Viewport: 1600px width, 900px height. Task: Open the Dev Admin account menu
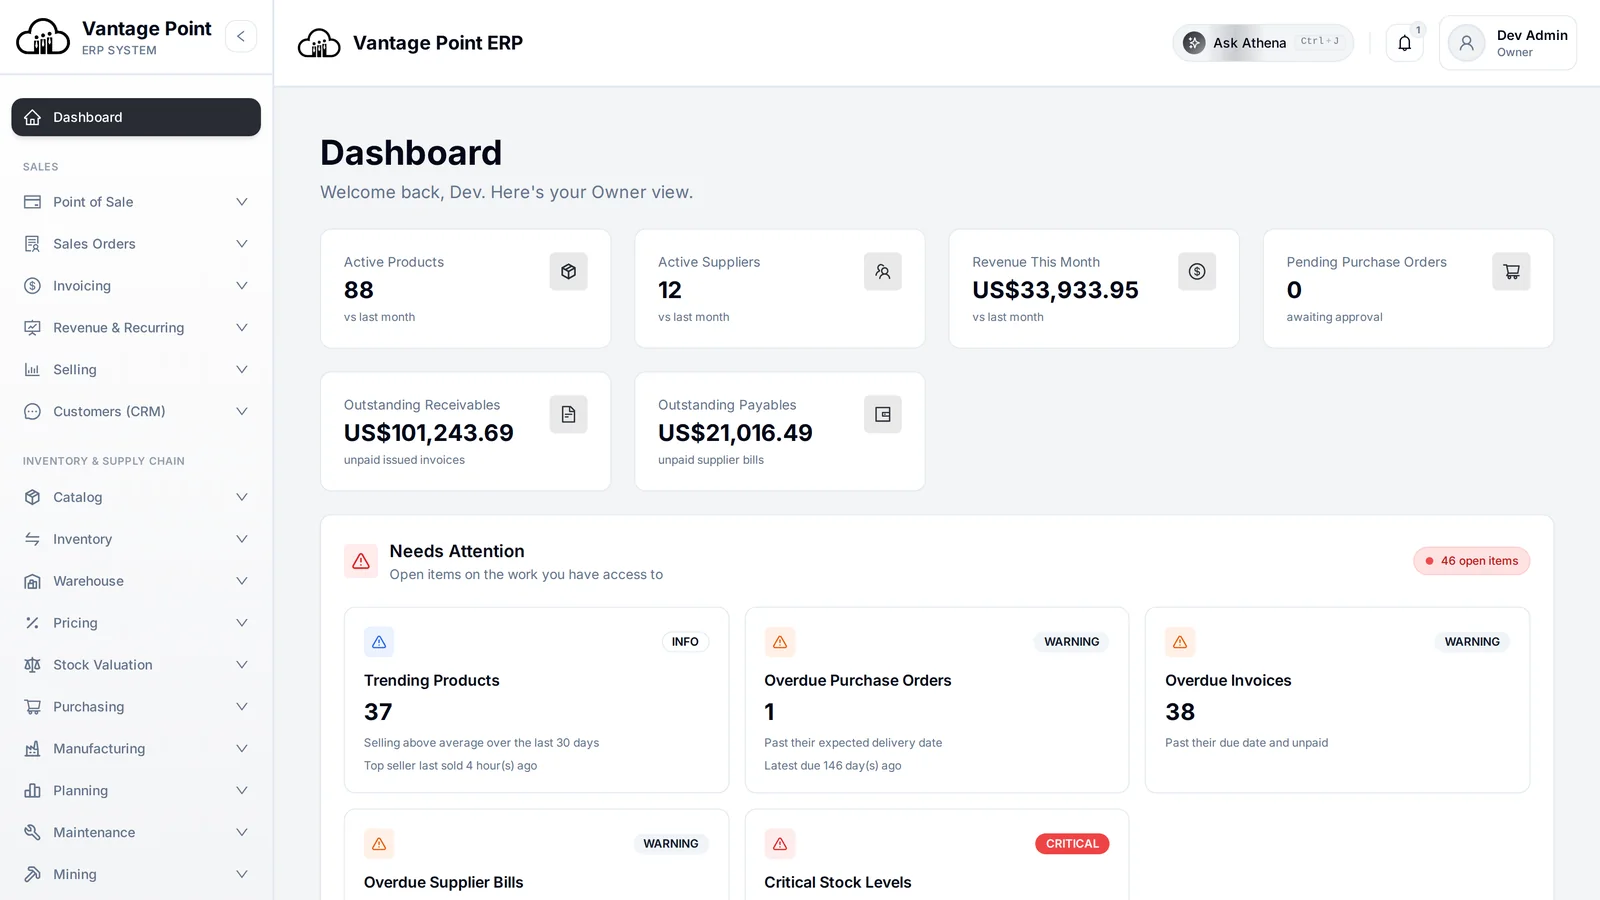click(x=1508, y=43)
